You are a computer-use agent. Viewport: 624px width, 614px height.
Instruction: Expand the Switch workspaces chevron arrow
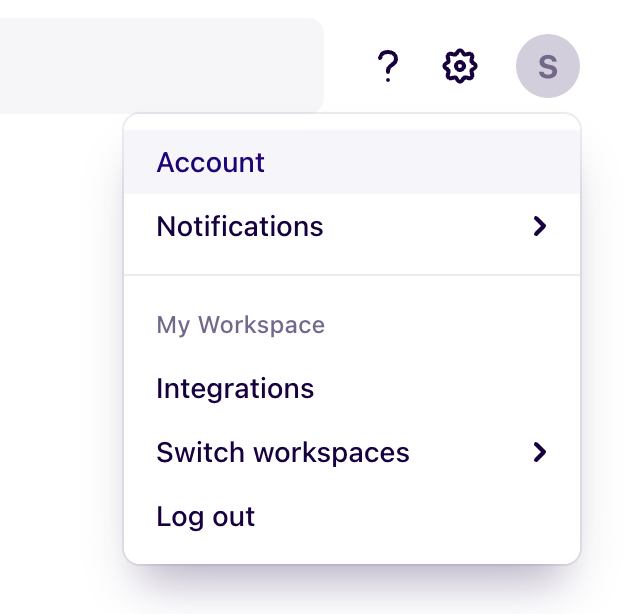tap(540, 452)
